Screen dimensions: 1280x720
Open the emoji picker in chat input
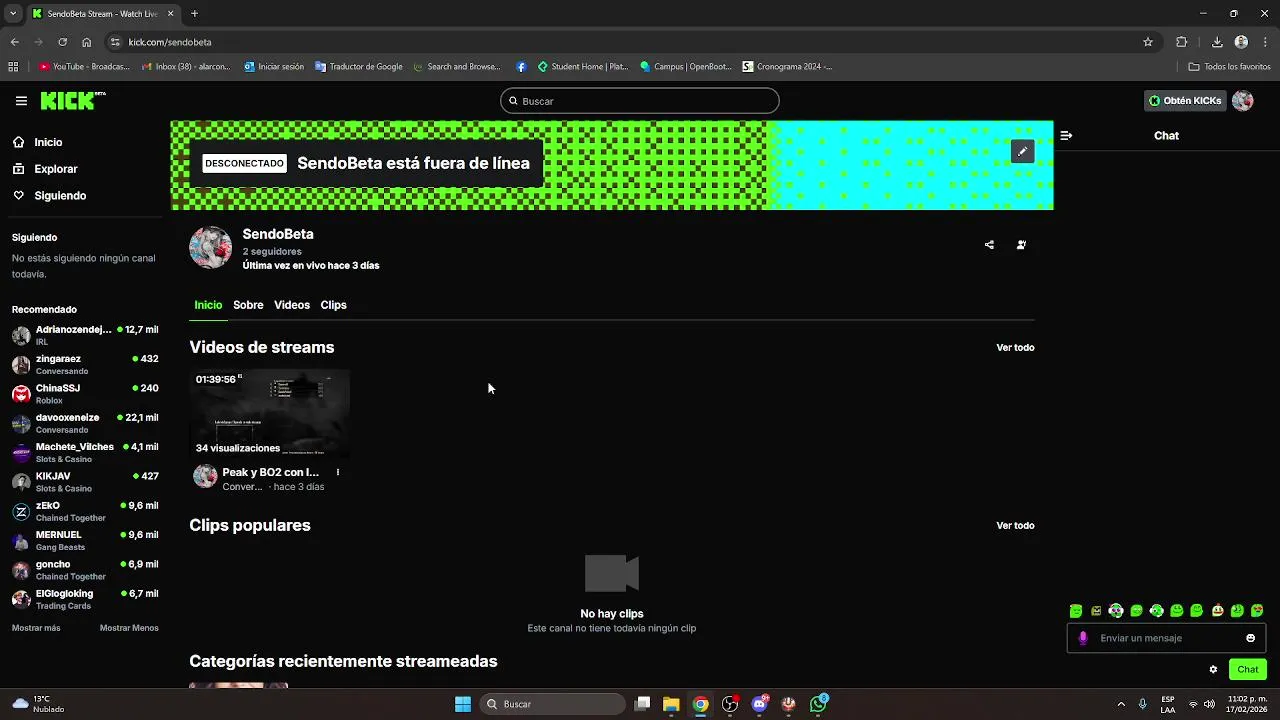[x=1250, y=638]
